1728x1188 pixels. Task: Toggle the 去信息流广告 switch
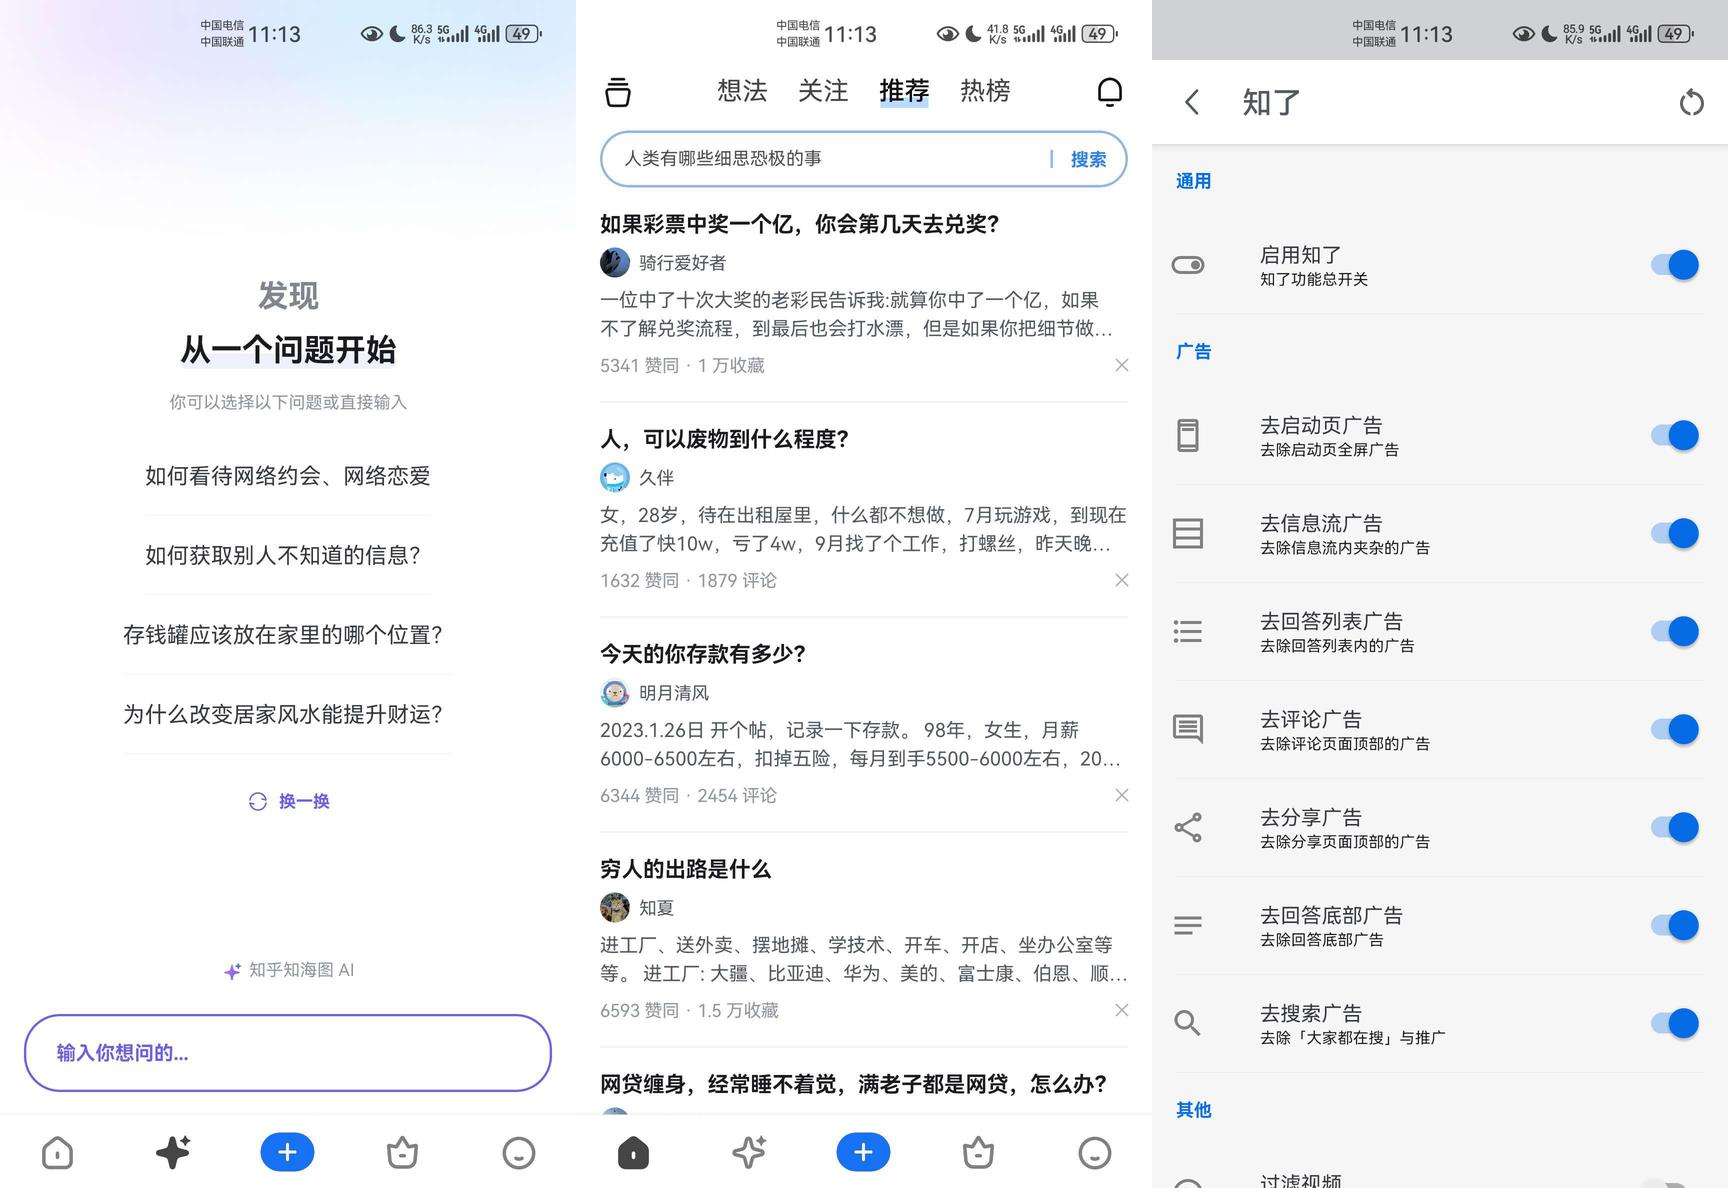click(1675, 533)
